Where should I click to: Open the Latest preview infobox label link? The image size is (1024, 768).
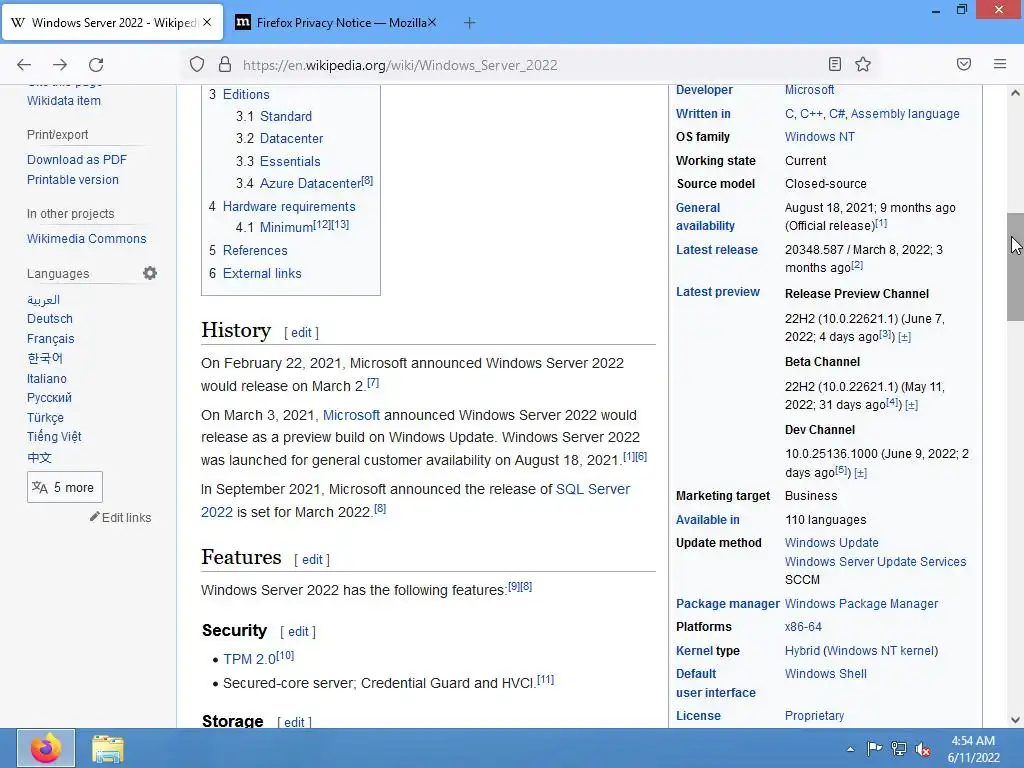(718, 292)
